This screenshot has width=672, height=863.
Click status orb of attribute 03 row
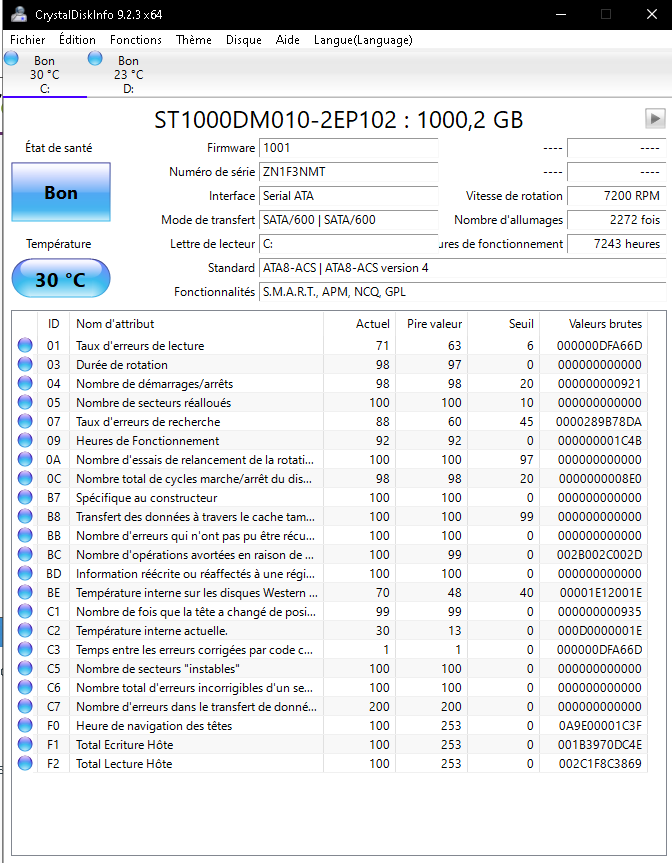tap(25, 364)
